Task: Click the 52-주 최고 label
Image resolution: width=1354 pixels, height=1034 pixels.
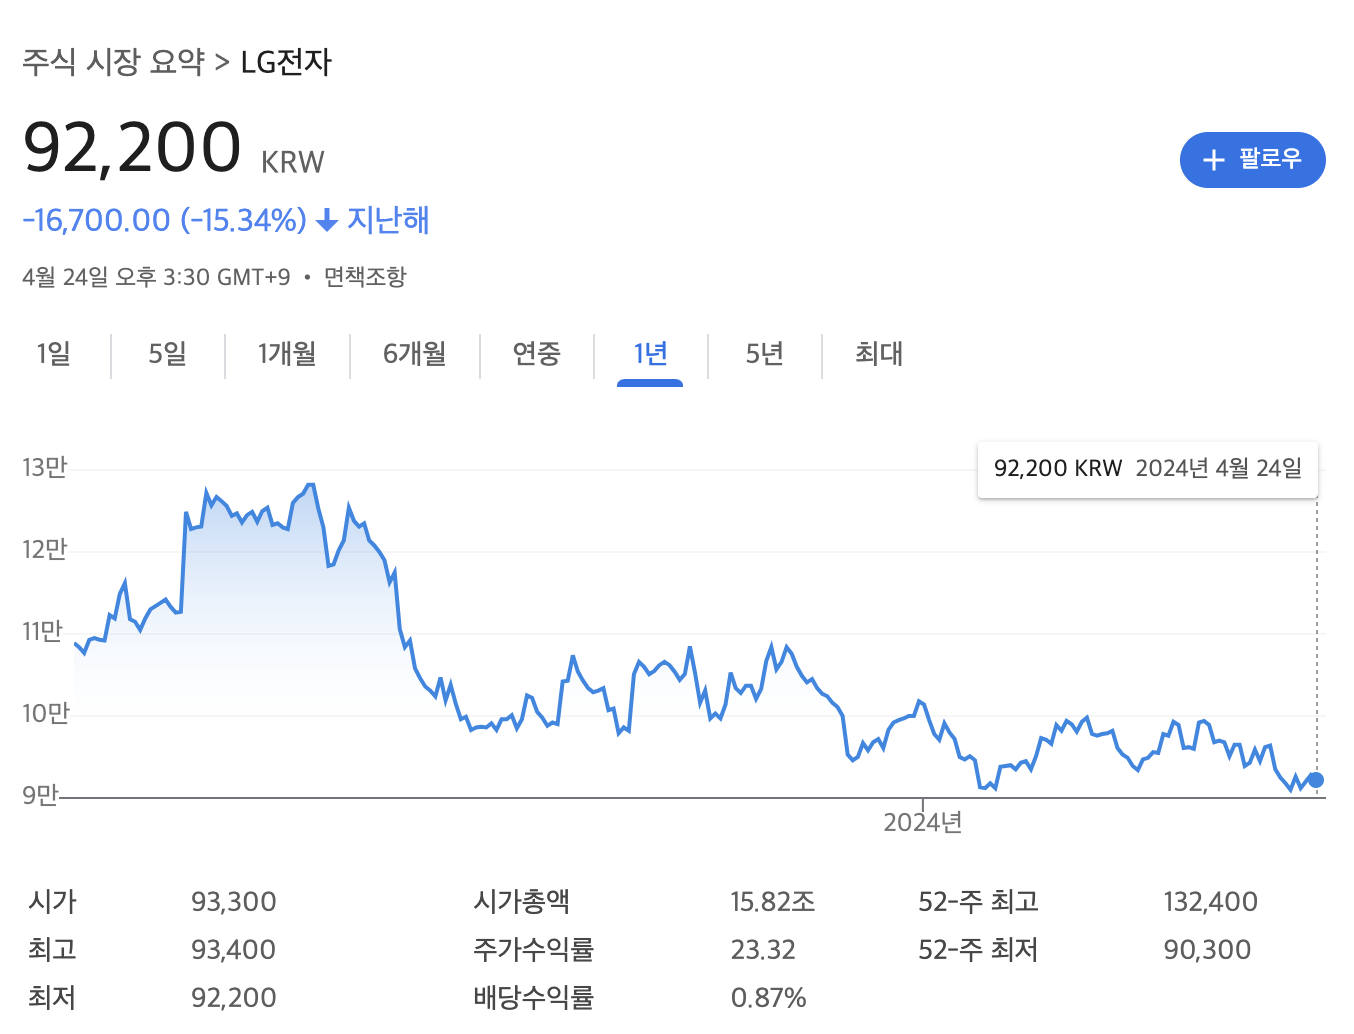Action: 978,902
